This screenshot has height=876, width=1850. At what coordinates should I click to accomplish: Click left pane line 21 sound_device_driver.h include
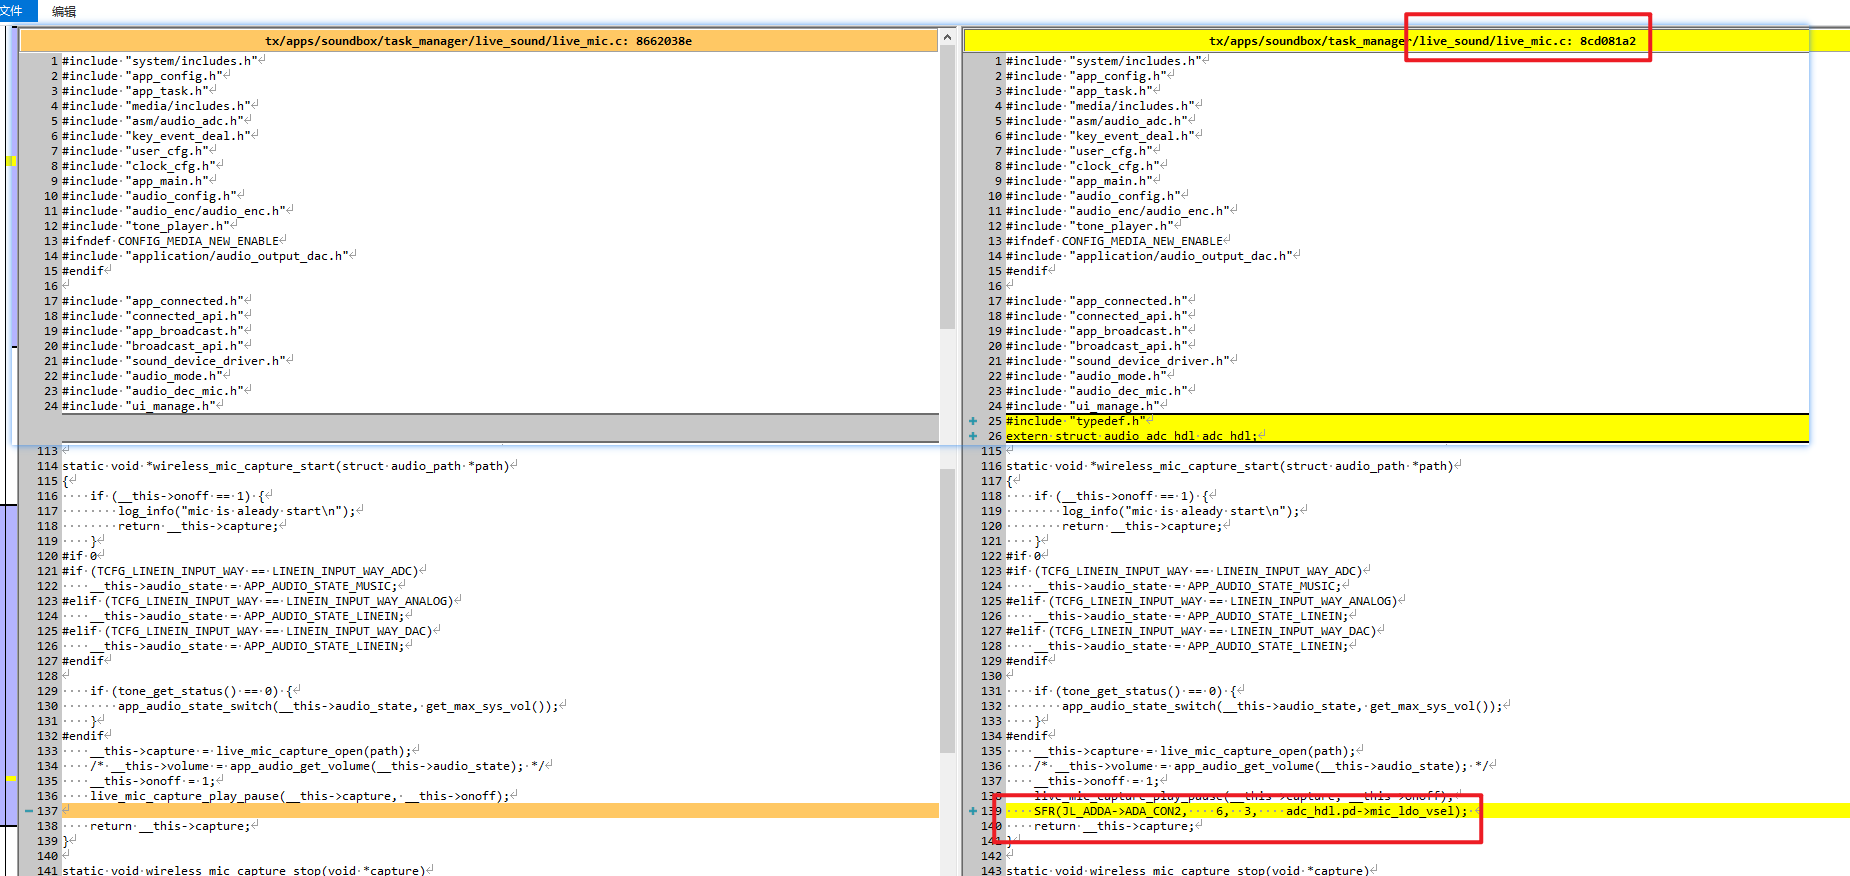click(x=174, y=361)
